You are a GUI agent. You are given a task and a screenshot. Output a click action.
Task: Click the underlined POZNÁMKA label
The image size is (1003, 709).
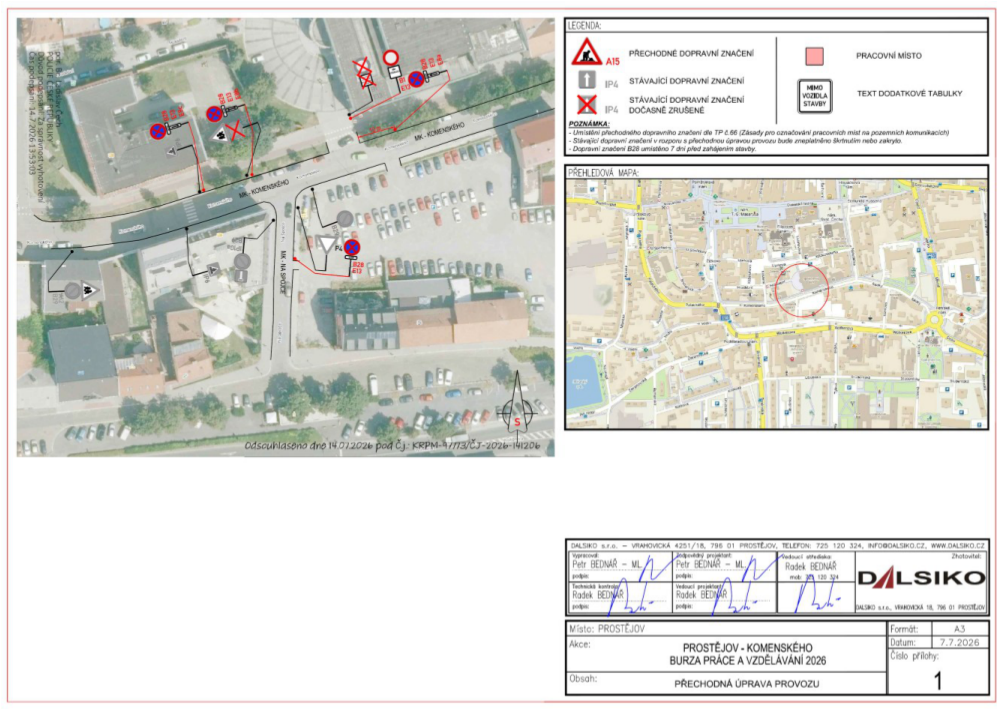pos(589,124)
